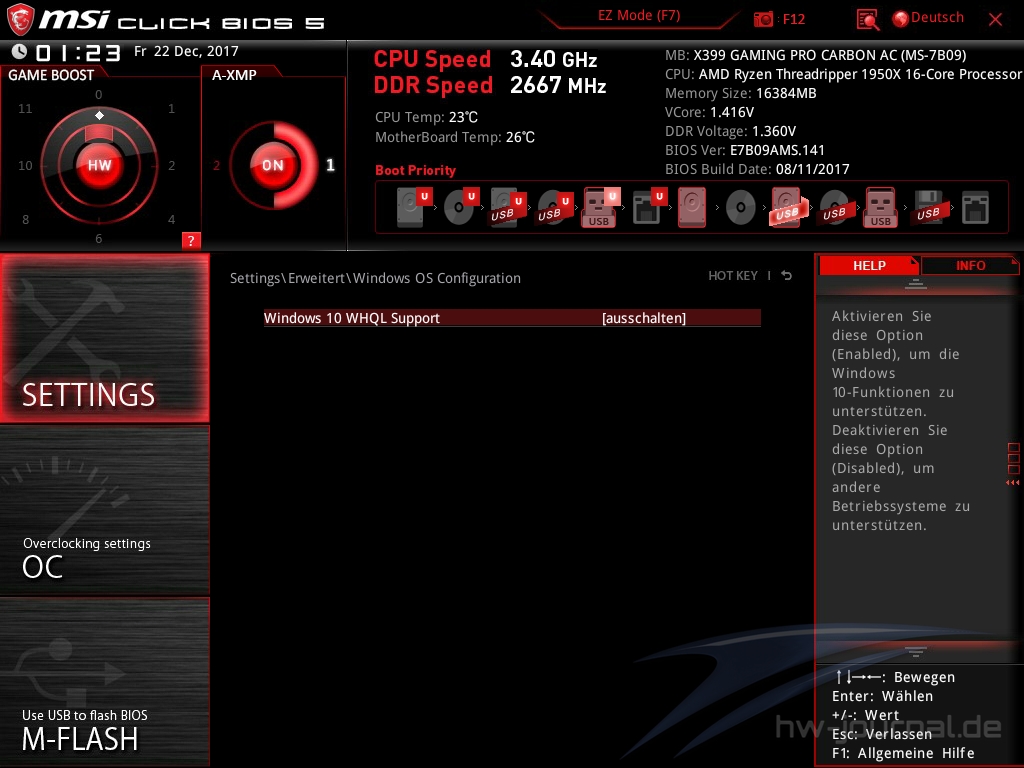This screenshot has height=768, width=1024.
Task: Switch to the HELP tab
Action: click(x=869, y=265)
